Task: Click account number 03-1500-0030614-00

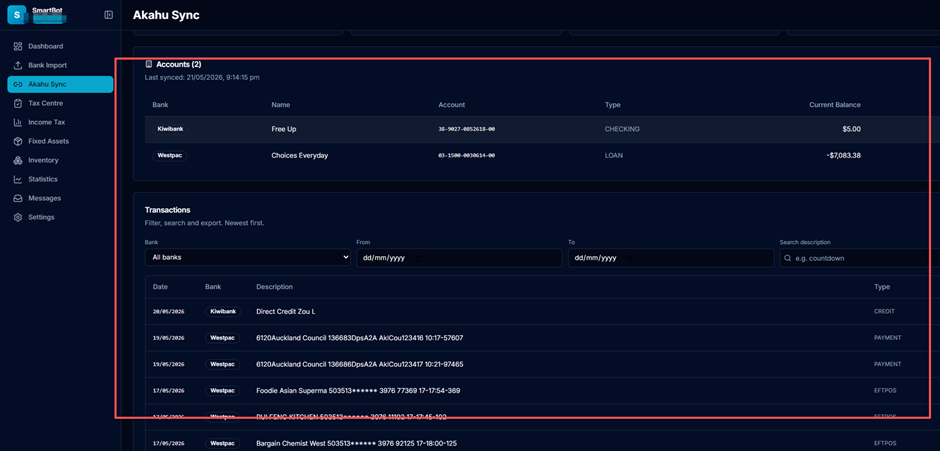Action: point(467,155)
